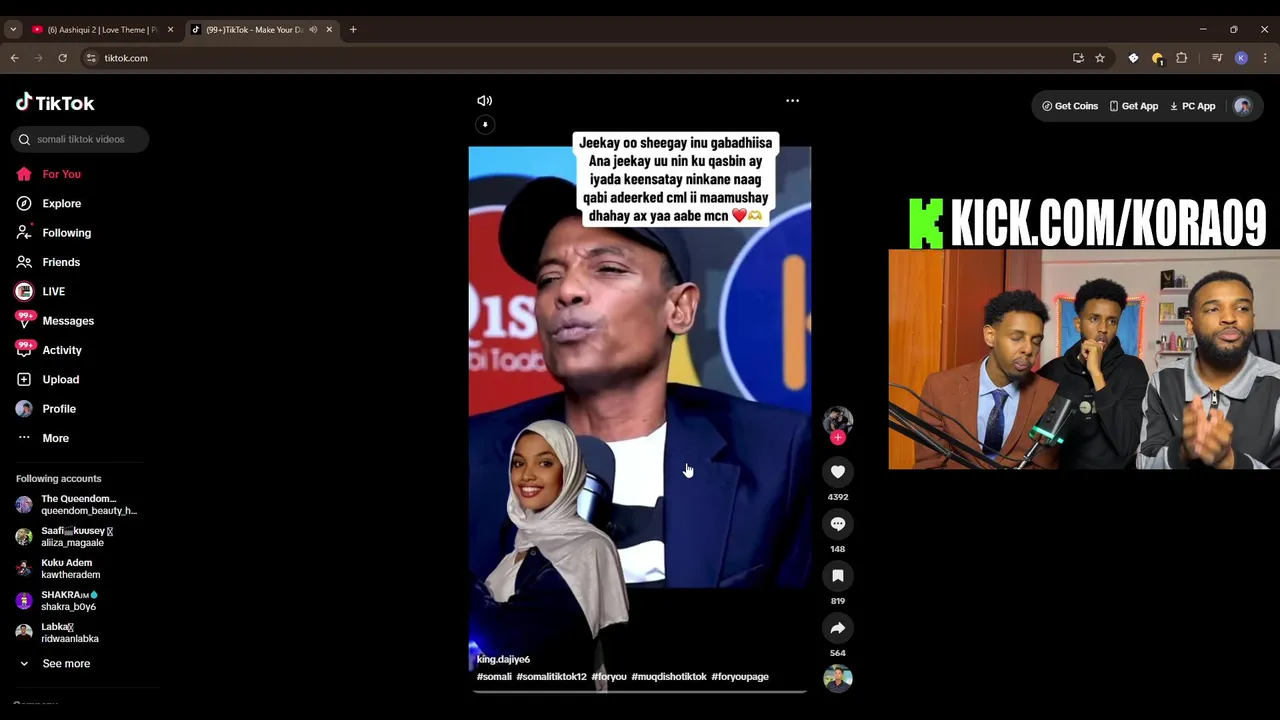
Task: Open the sound disc thumbnail
Action: coord(838,678)
